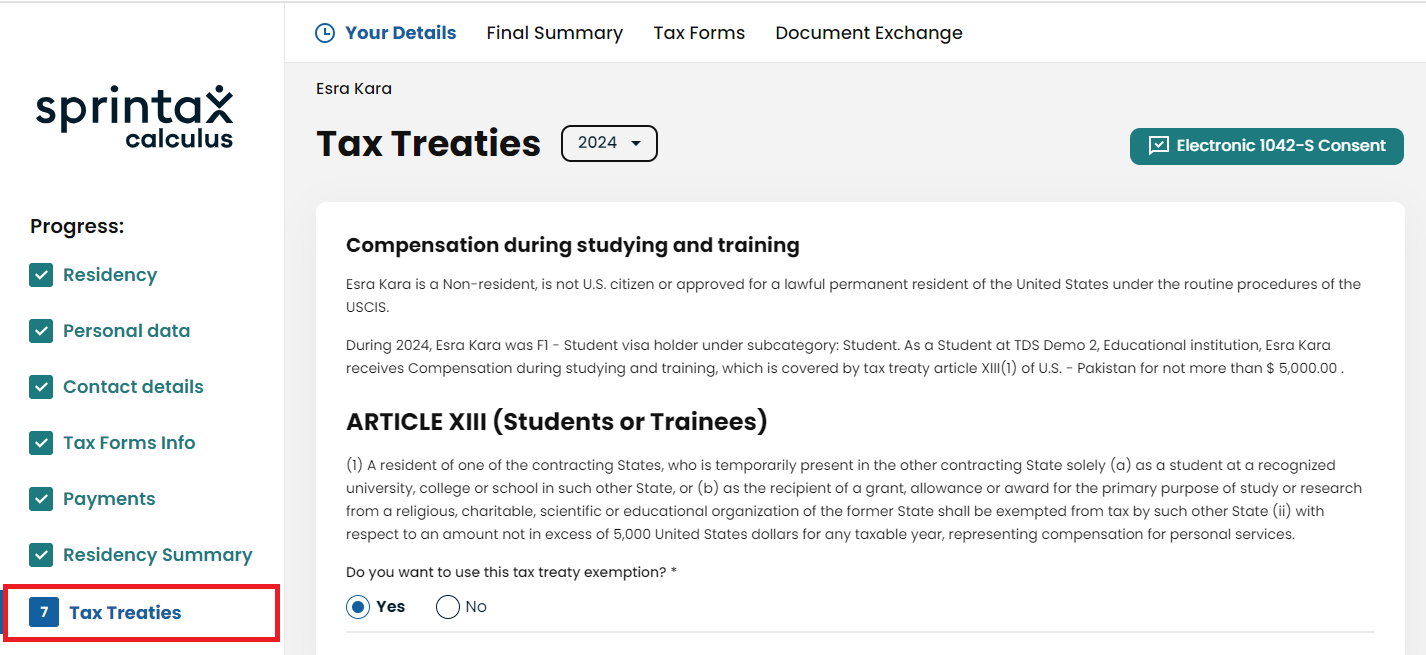Click the consent icon on the Electronic 1042-S button
This screenshot has height=655, width=1426.
point(1159,146)
